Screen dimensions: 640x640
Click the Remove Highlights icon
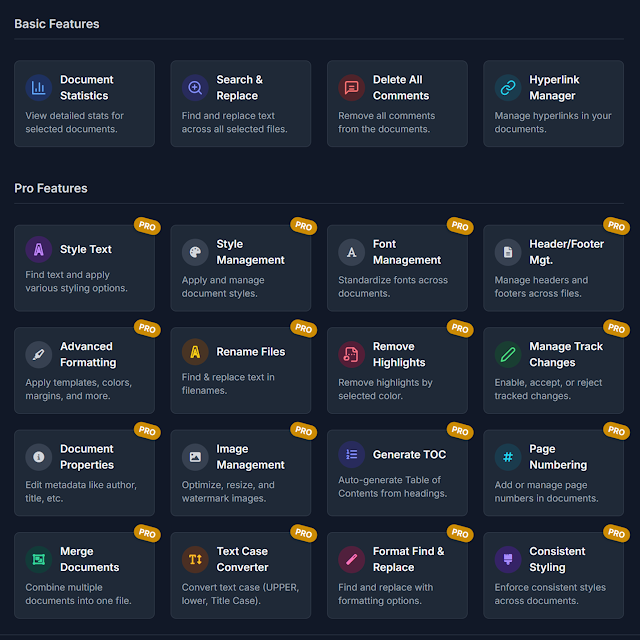pyautogui.click(x=351, y=354)
